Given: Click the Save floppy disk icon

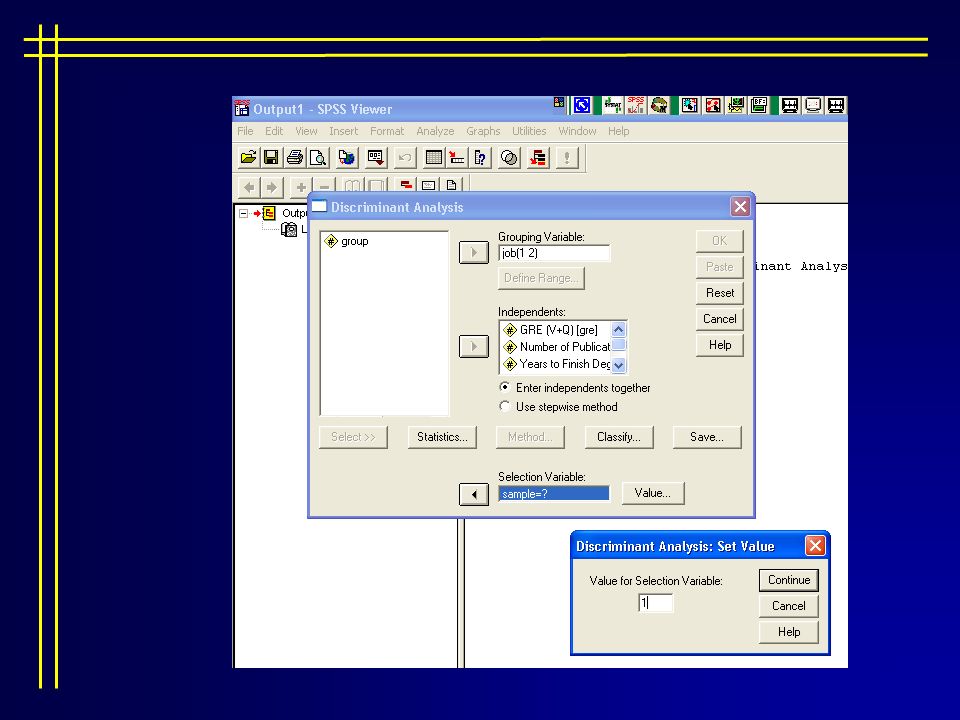Looking at the screenshot, I should [x=271, y=158].
